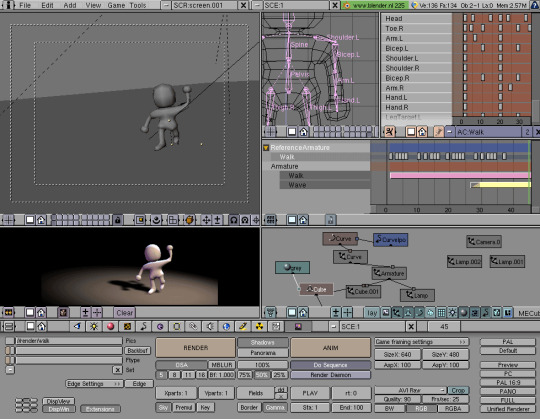Select the Wave action strip in NLA
Viewport: 540px width, 419px height.
coord(500,185)
